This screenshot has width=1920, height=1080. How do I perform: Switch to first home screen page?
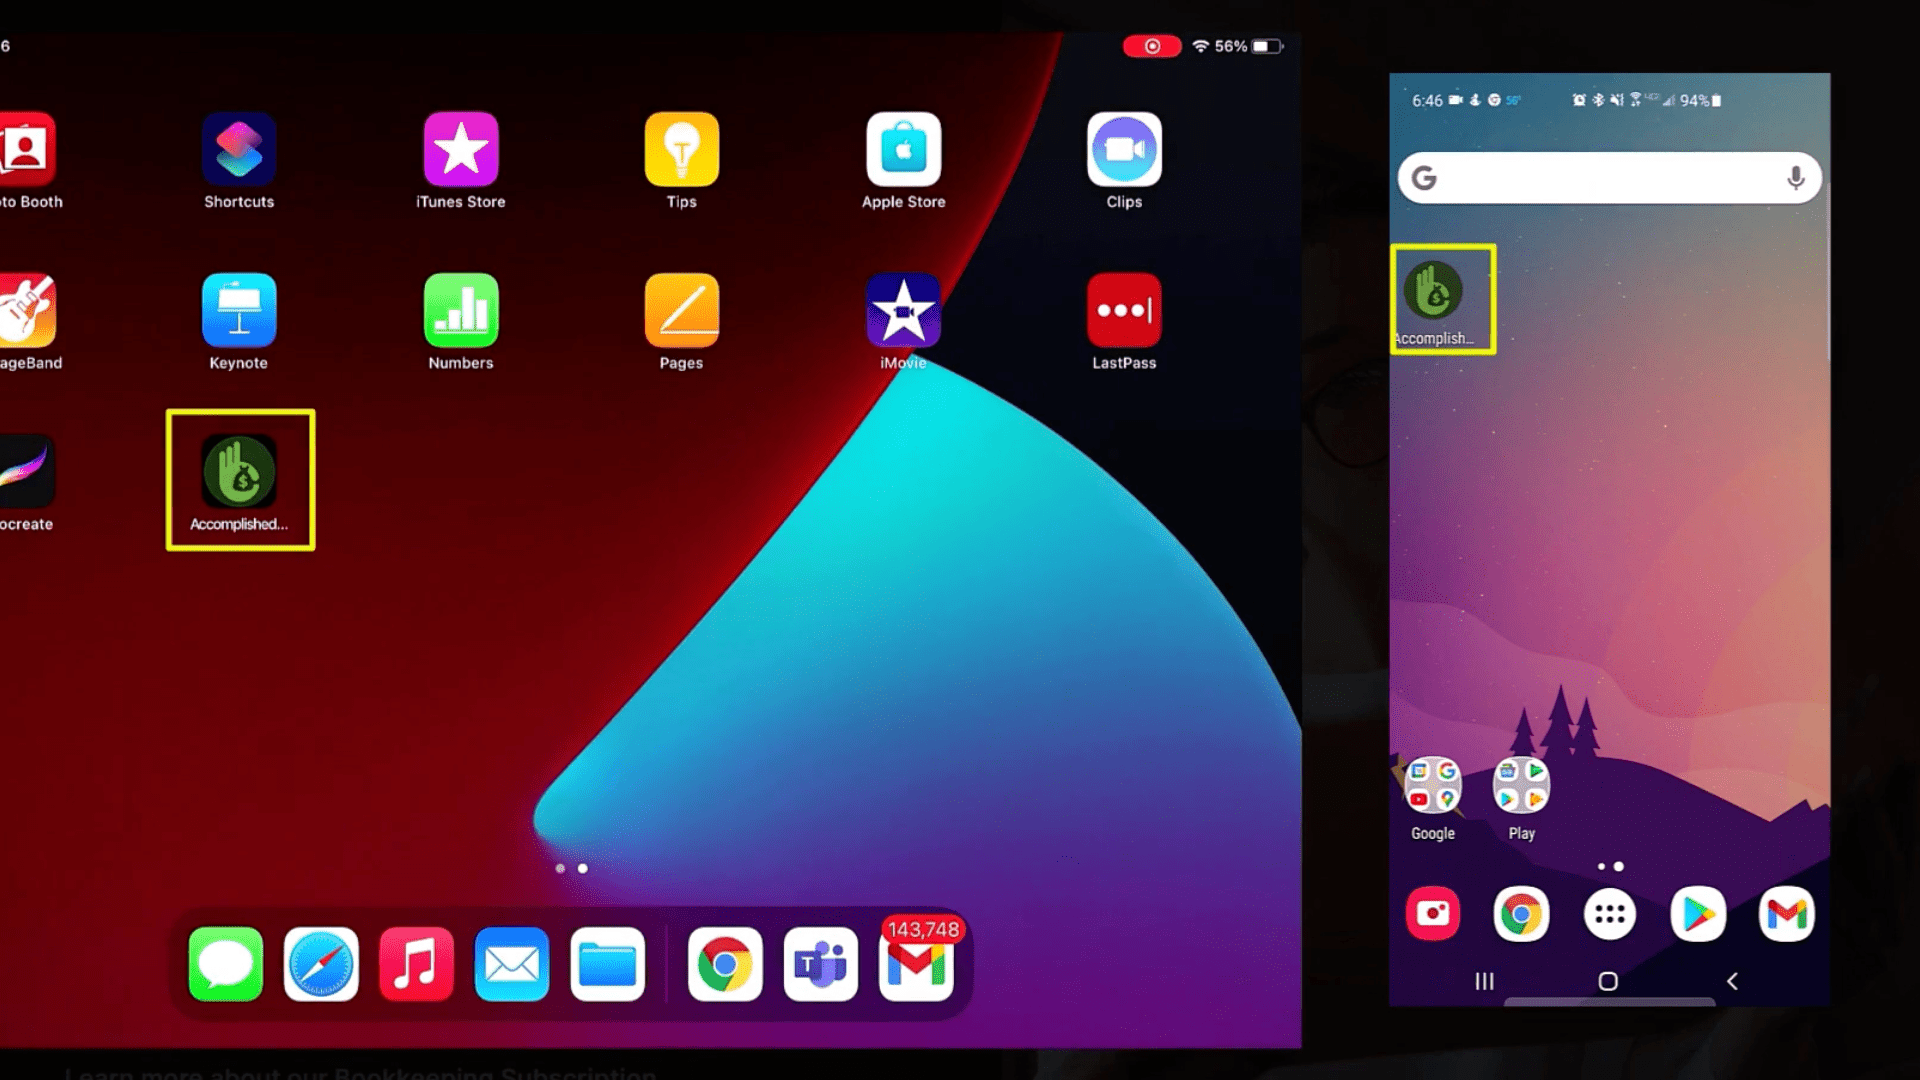(x=560, y=868)
